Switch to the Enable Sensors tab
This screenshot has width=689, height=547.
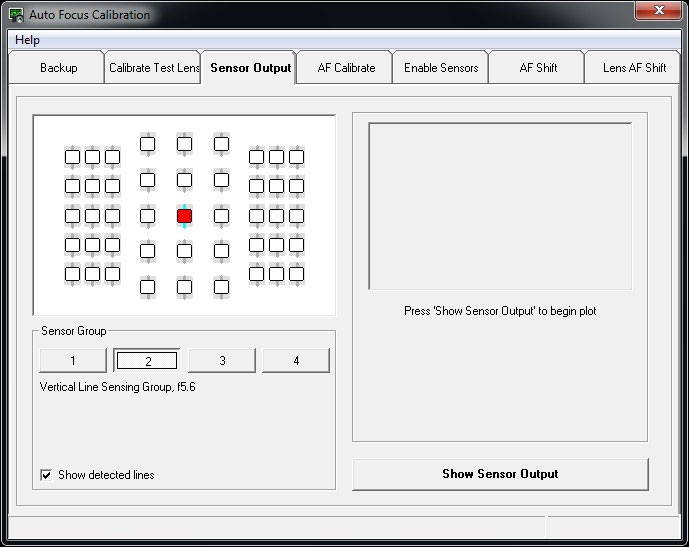(441, 68)
